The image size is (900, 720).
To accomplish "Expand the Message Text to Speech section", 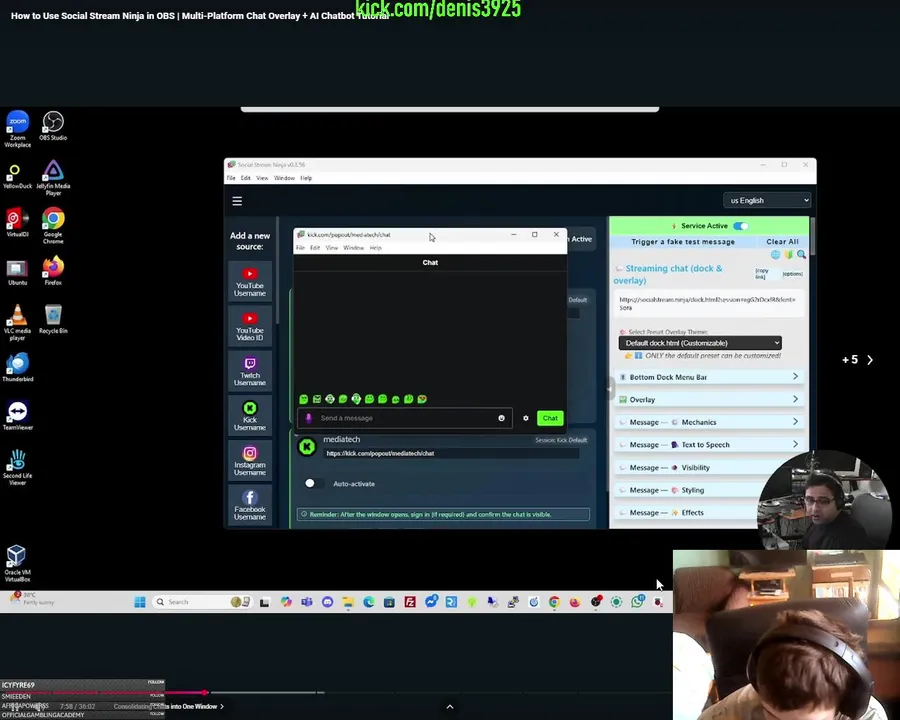I will (x=709, y=444).
